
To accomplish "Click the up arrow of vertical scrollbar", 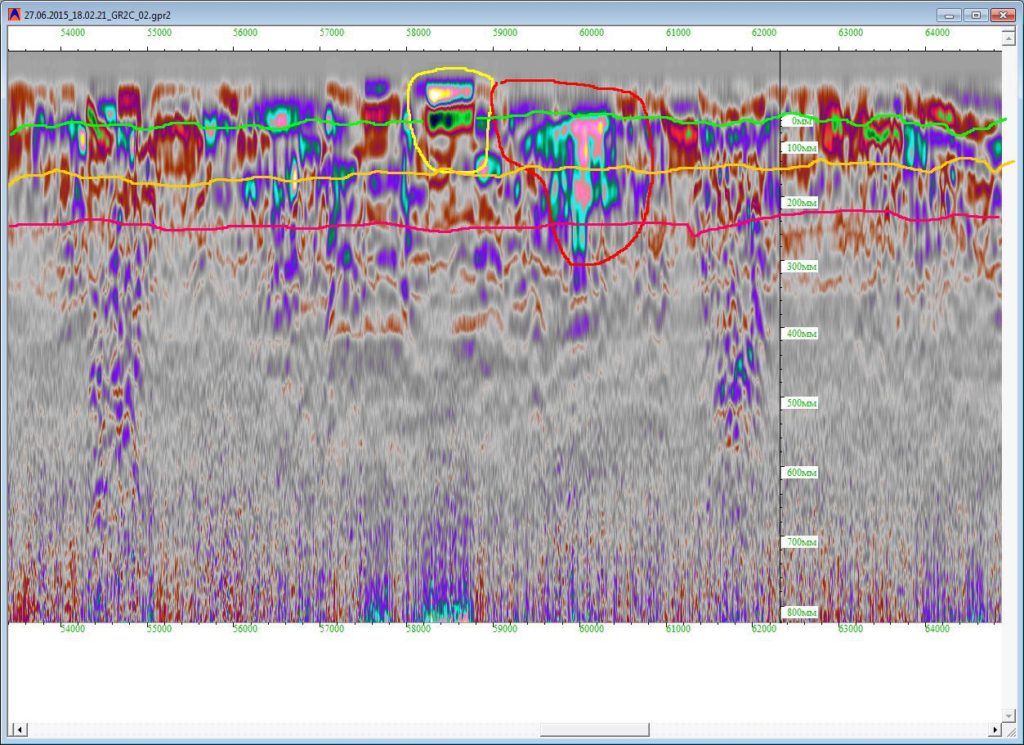I will click(1008, 39).
